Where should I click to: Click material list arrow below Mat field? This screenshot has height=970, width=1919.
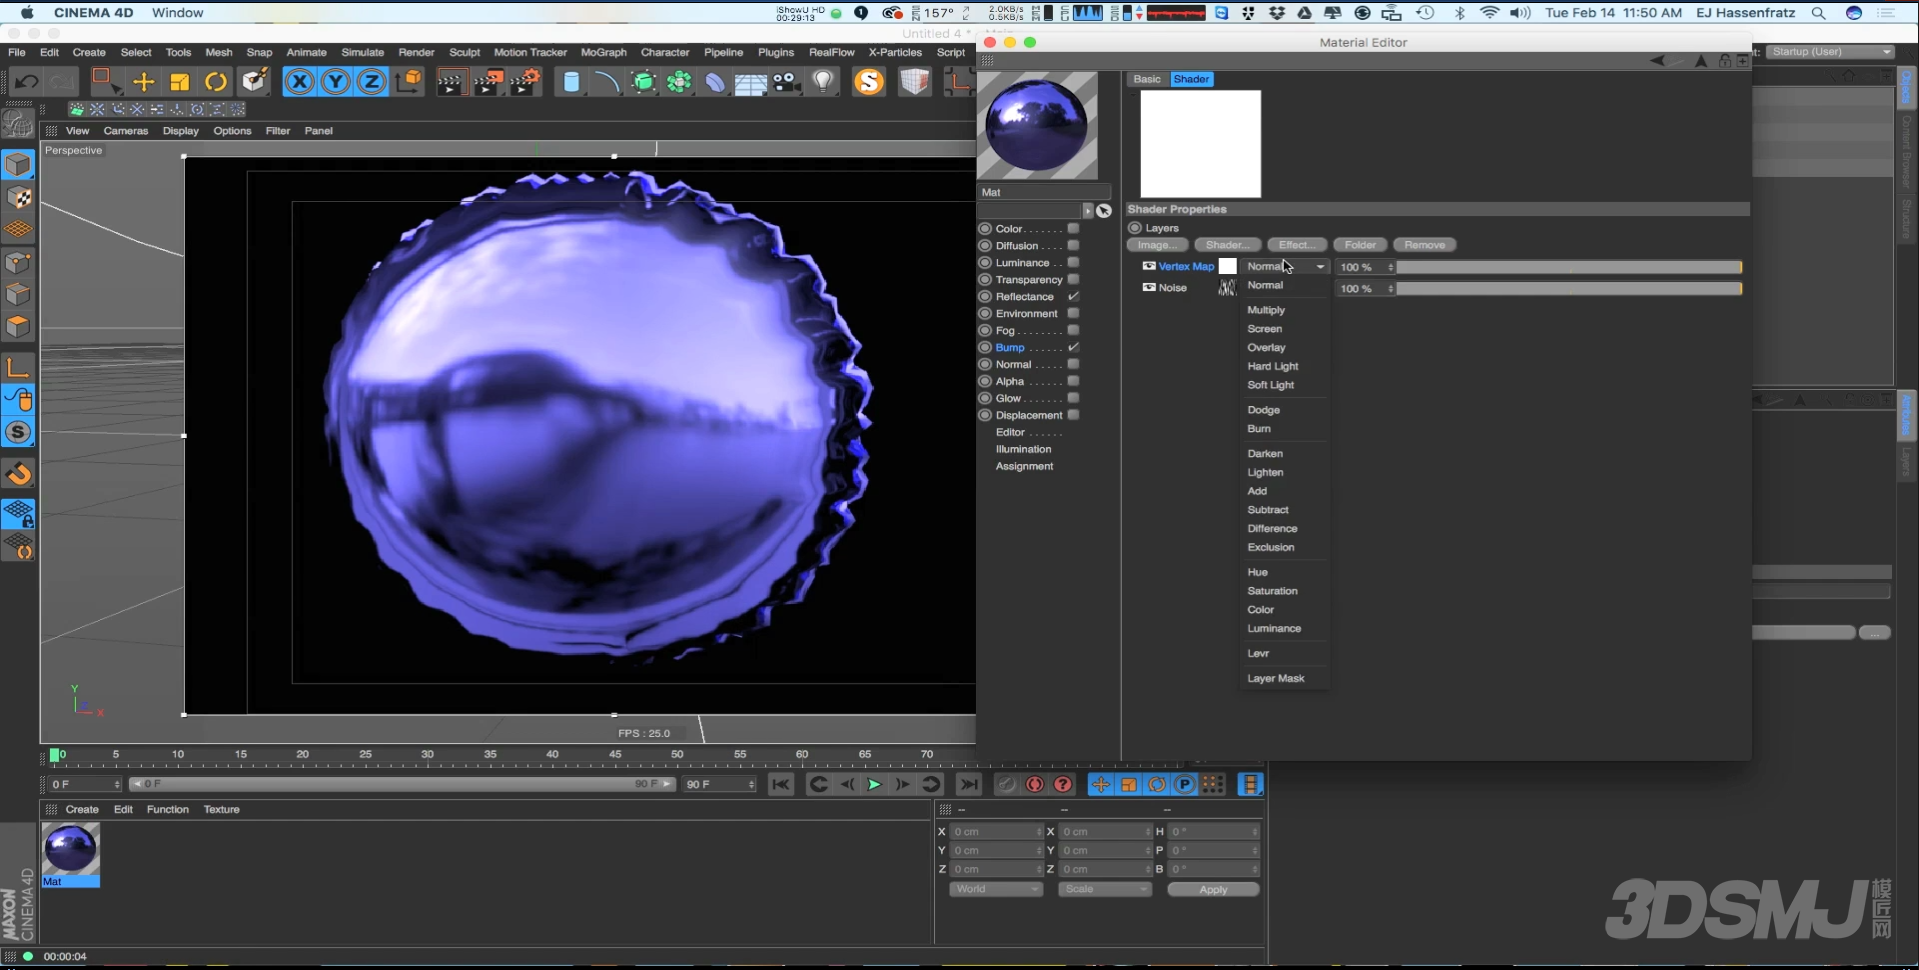click(1088, 211)
